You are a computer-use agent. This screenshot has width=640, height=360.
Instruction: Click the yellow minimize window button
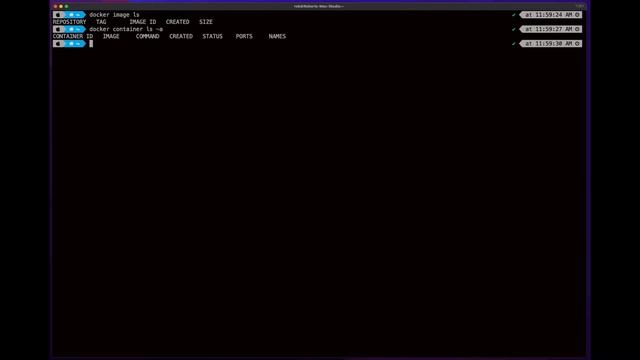click(61, 7)
